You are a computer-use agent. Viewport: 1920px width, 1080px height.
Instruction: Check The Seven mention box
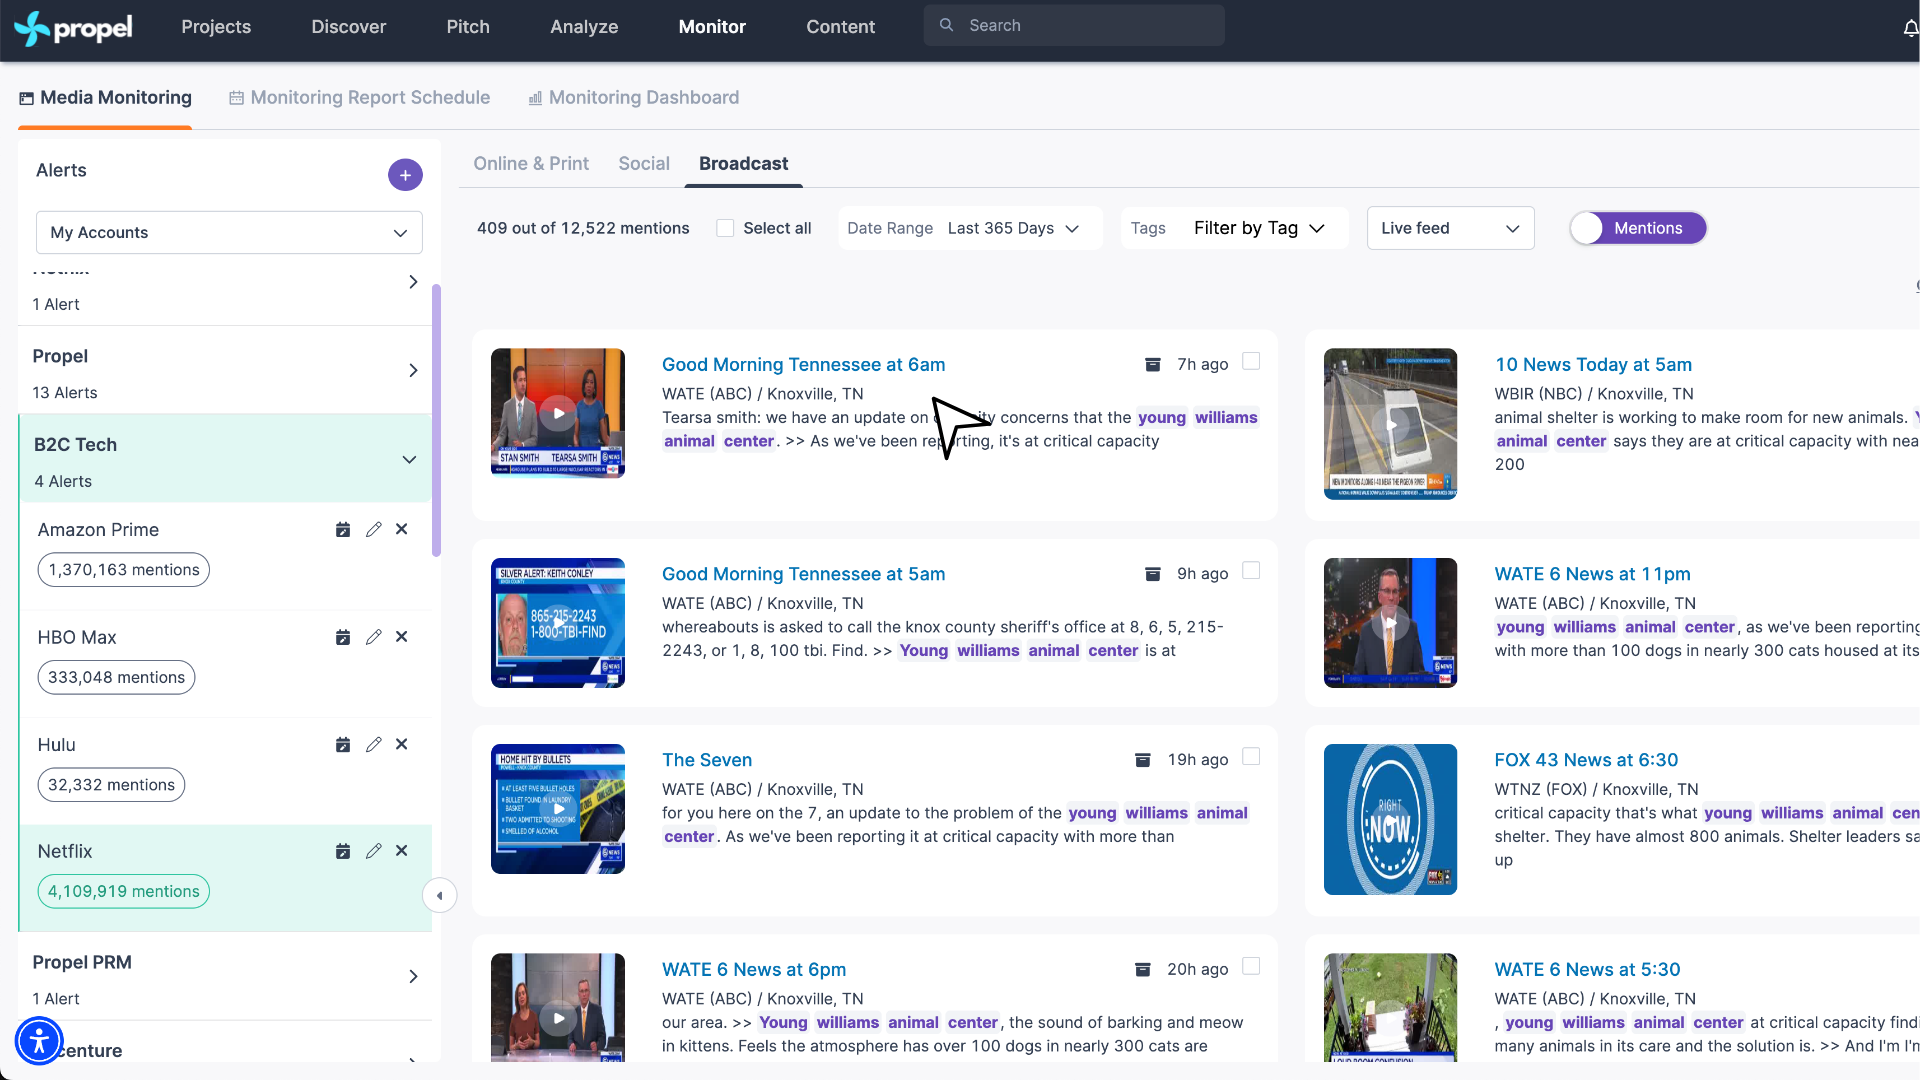tap(1251, 756)
